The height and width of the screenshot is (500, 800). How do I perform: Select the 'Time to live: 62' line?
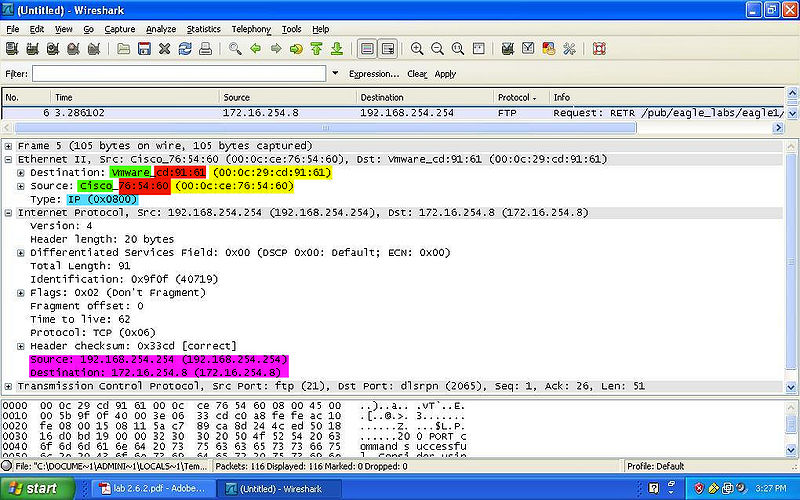(80, 319)
